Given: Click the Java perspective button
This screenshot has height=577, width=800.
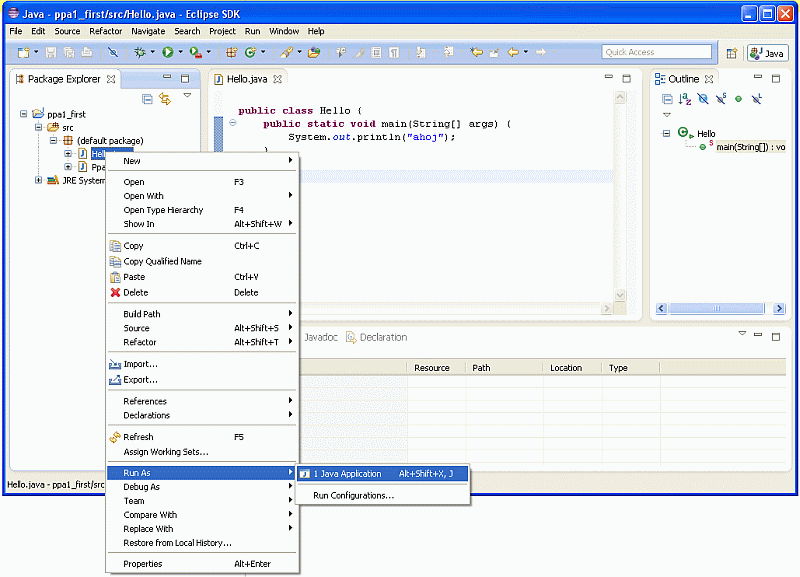Looking at the screenshot, I should [768, 53].
